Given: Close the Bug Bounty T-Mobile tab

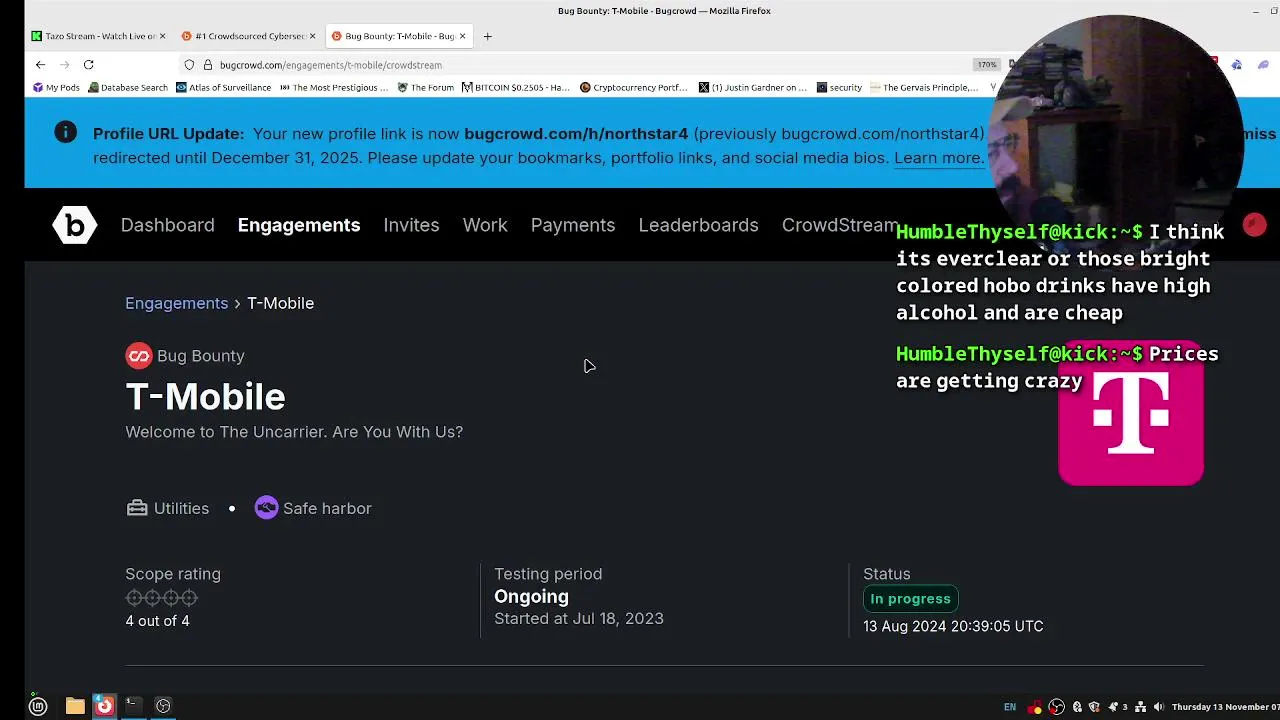Looking at the screenshot, I should pos(462,36).
